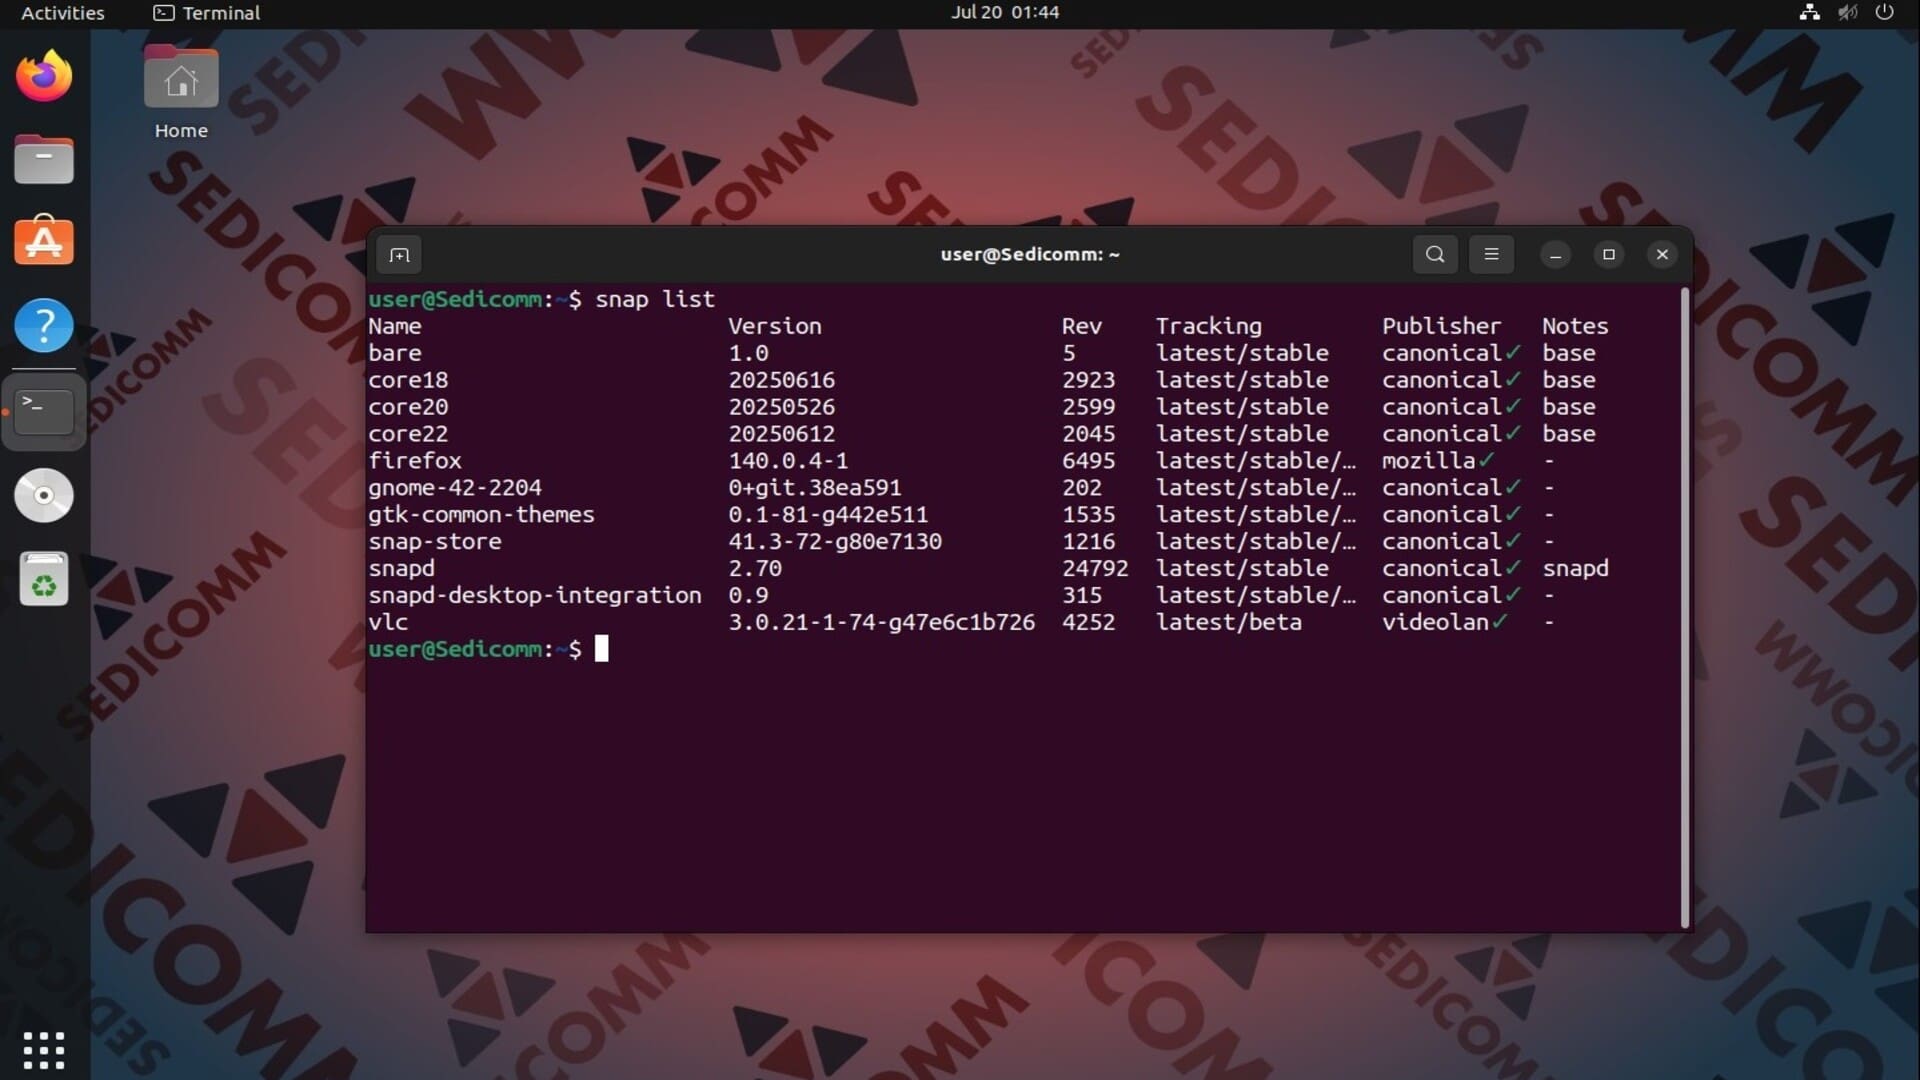1920x1080 pixels.
Task: Click the 'Rev' column header
Action: tap(1082, 326)
